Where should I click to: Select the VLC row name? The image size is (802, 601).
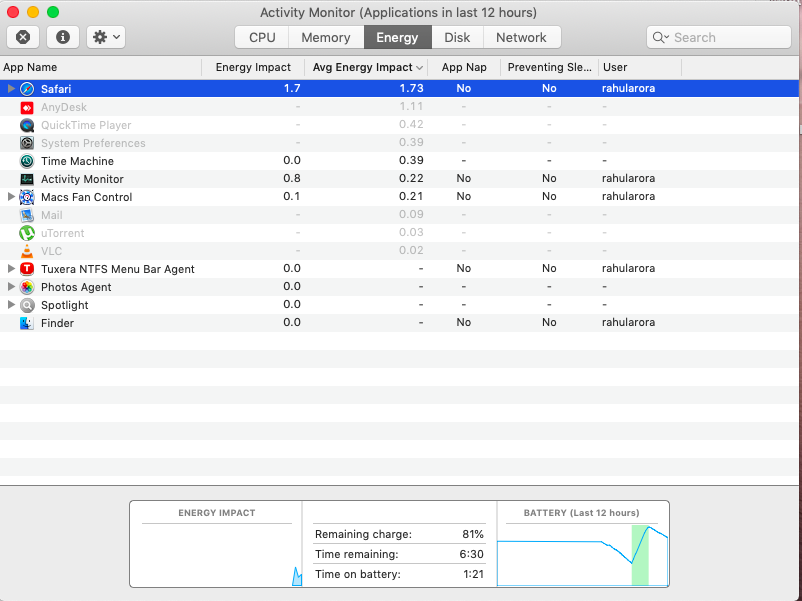point(51,251)
